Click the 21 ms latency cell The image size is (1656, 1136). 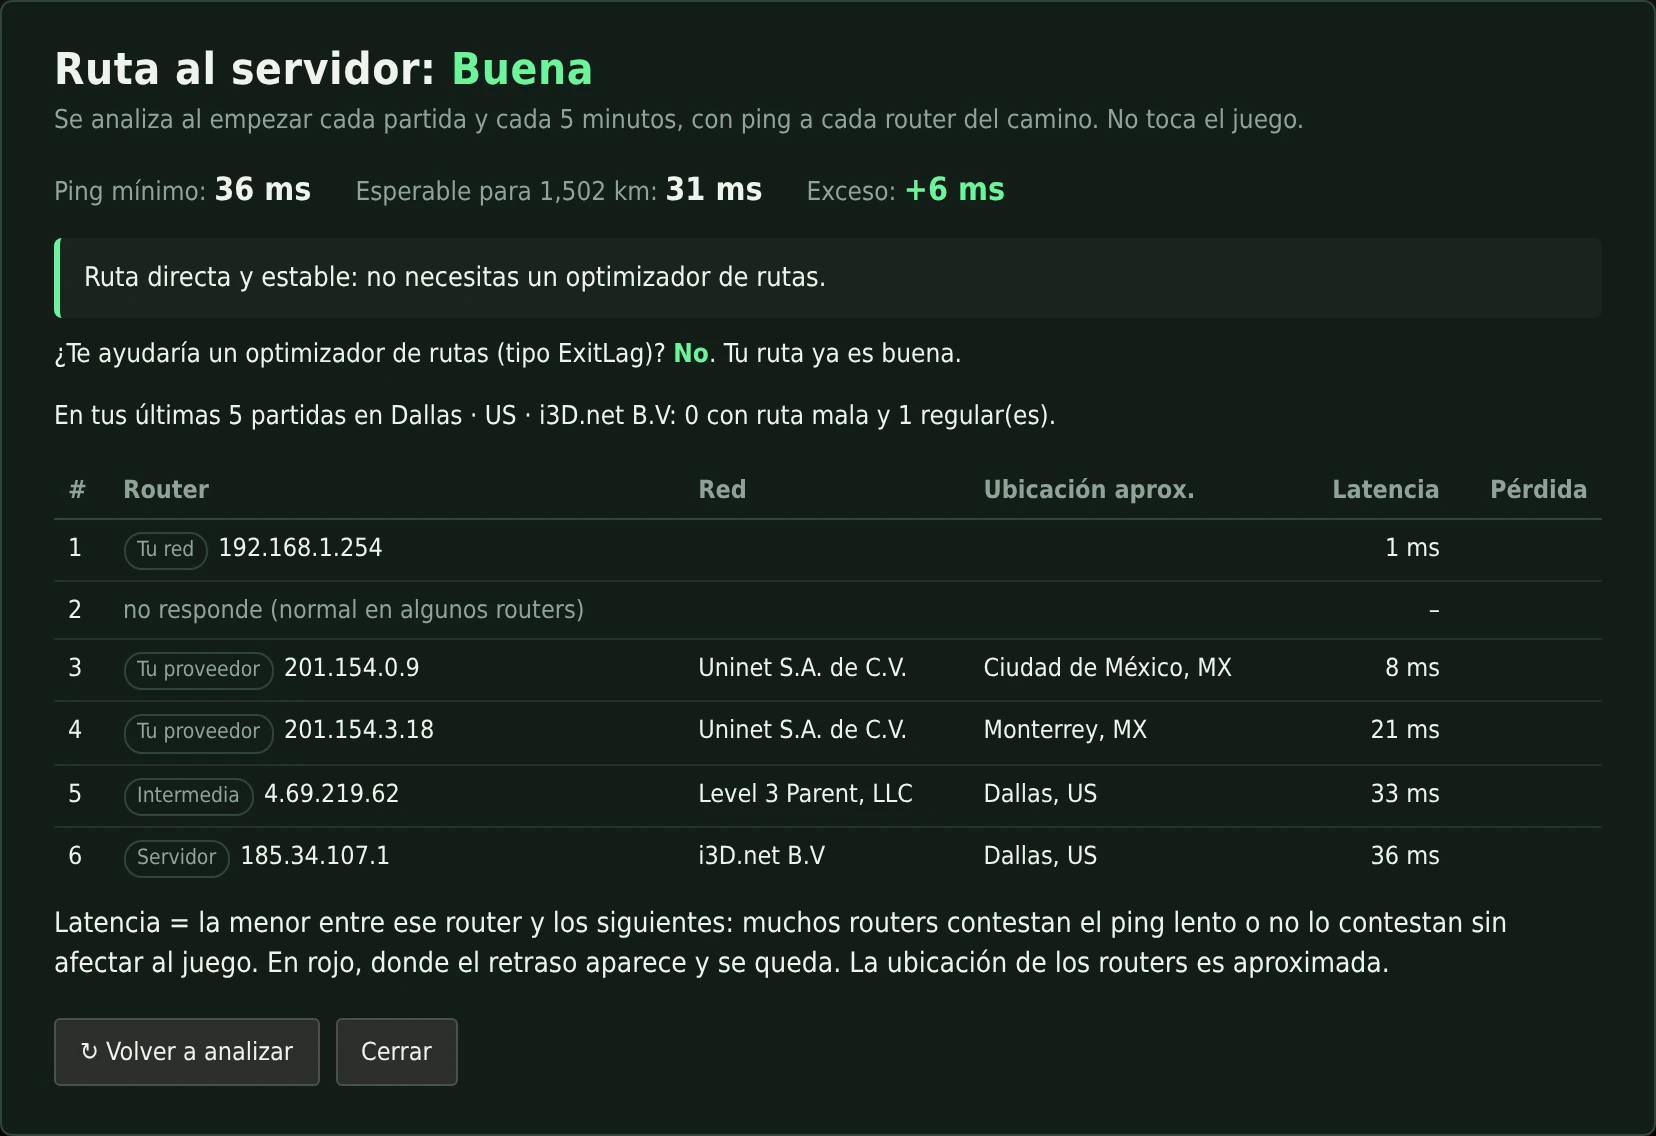click(1405, 730)
